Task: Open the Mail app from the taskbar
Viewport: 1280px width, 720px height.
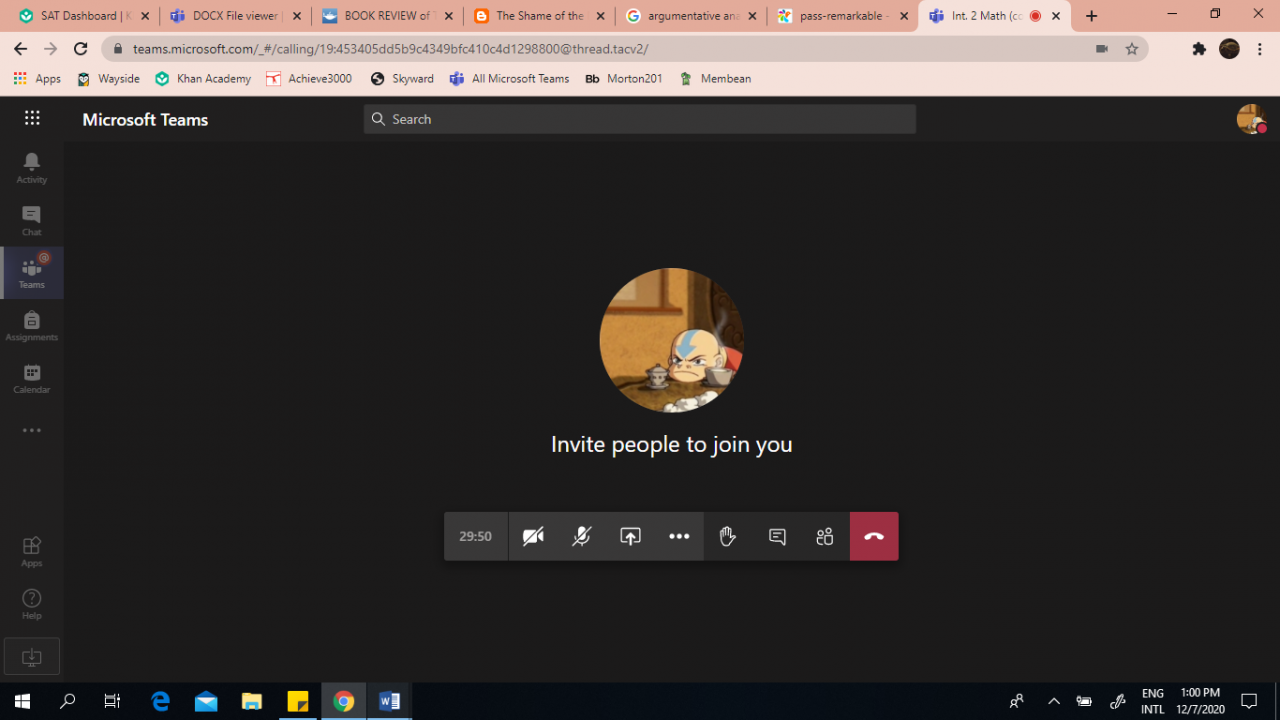Action: pyautogui.click(x=206, y=701)
